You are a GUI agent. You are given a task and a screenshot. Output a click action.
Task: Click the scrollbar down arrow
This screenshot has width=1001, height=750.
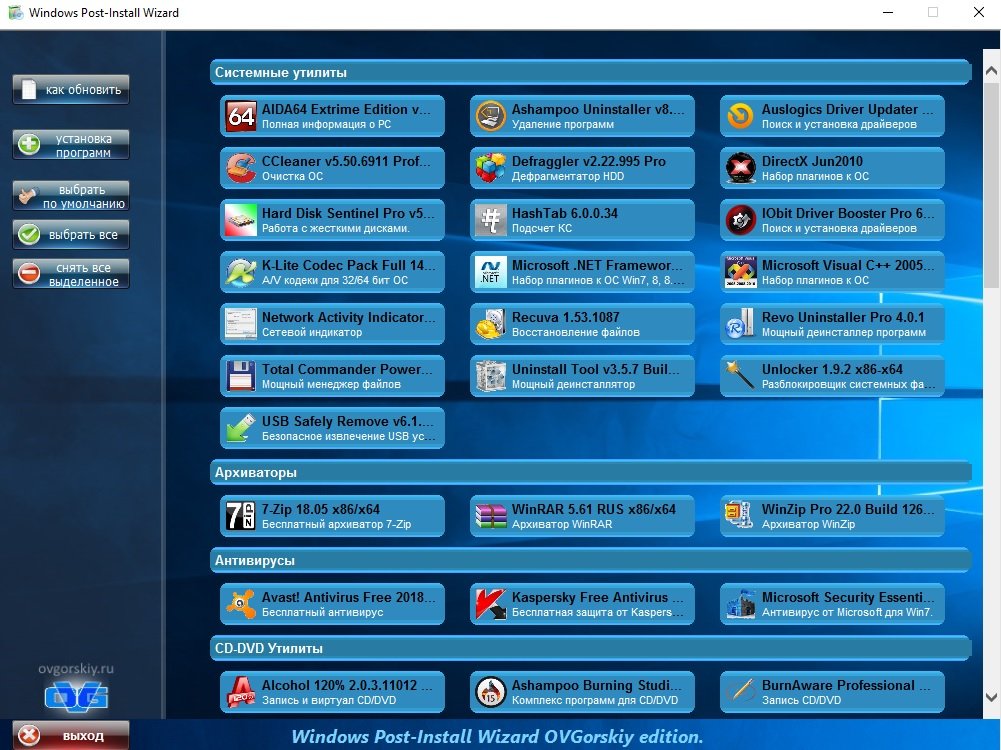click(991, 697)
